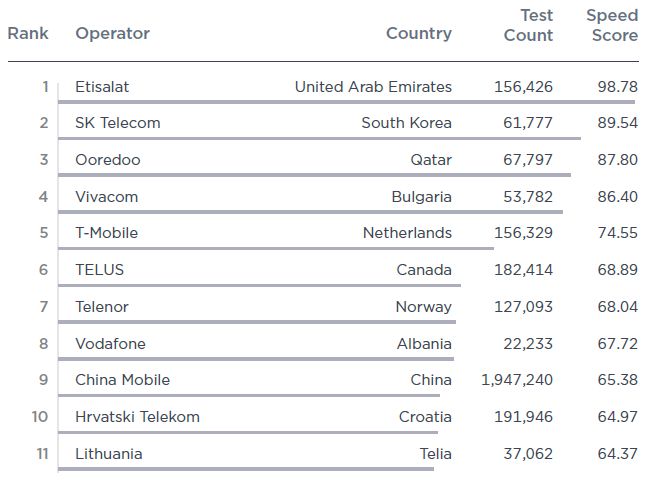Select T-Mobile in the operator column
The height and width of the screenshot is (481, 648).
click(x=106, y=233)
